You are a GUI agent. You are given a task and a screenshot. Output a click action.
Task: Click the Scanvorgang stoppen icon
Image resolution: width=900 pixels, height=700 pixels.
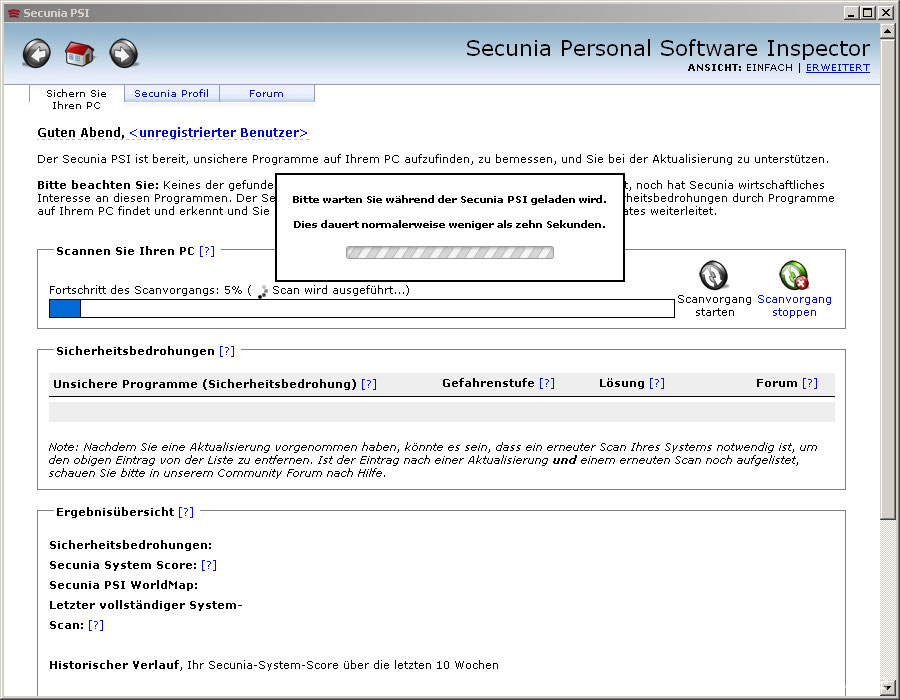tap(794, 275)
